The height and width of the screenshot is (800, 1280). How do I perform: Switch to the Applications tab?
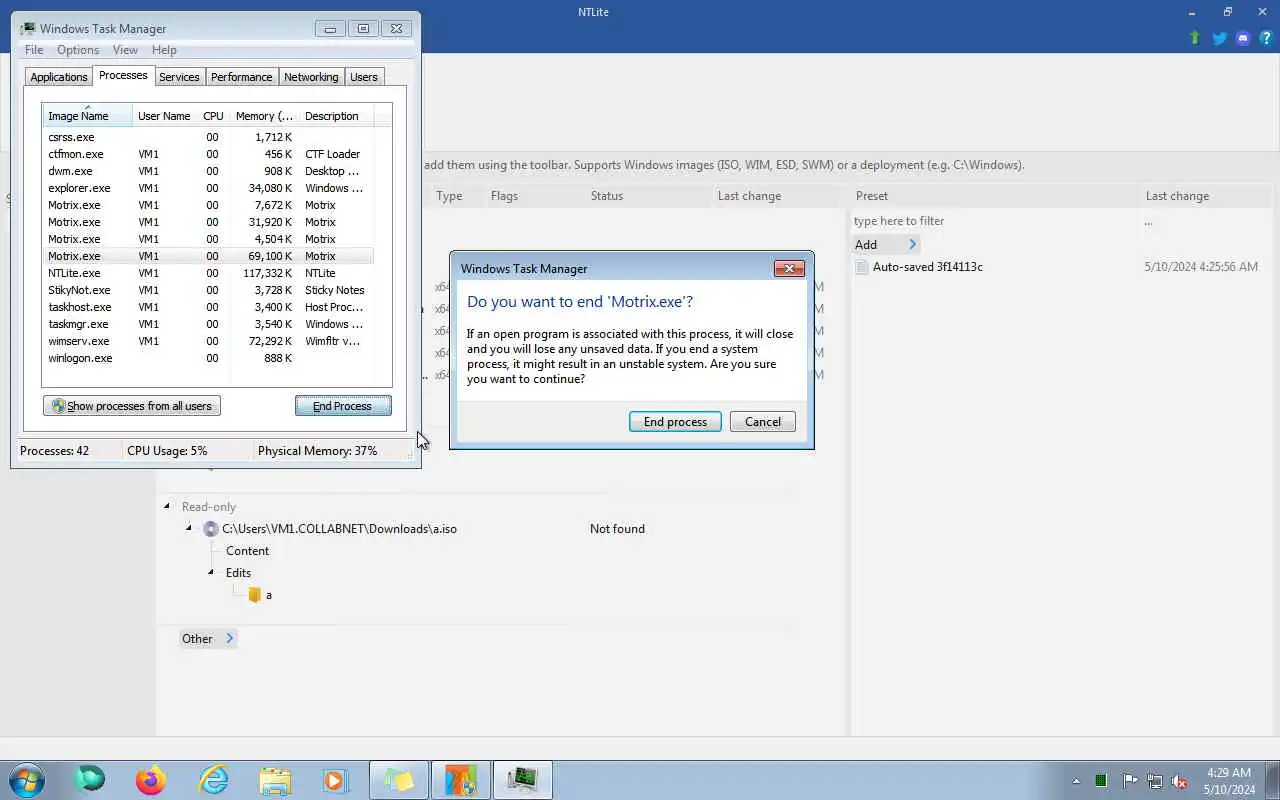click(59, 77)
